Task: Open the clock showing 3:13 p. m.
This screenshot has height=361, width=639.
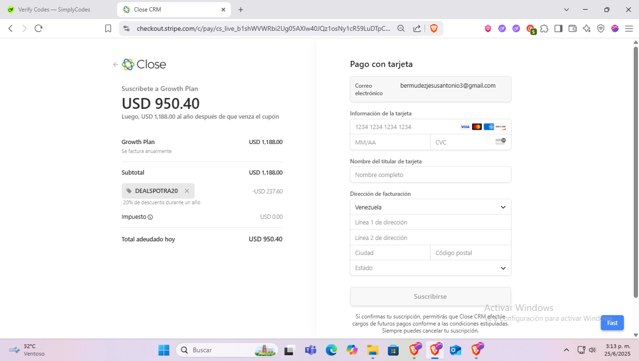Action: 617,350
